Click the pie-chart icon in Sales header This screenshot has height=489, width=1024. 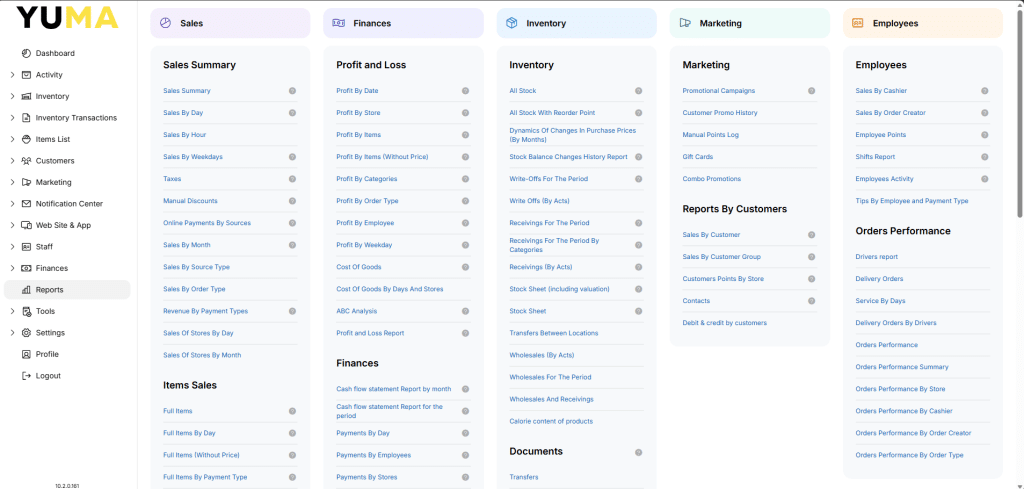[x=165, y=23]
